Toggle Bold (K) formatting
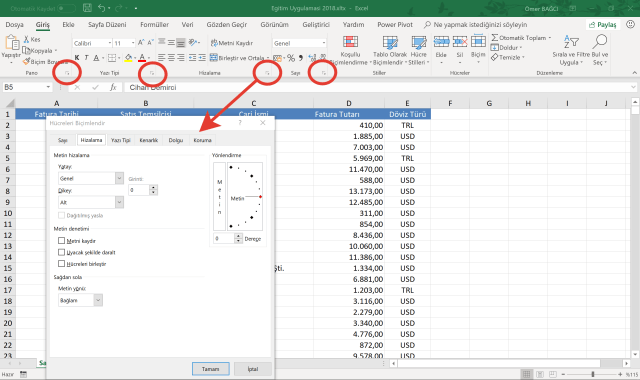This screenshot has height=380, width=640. (77, 58)
